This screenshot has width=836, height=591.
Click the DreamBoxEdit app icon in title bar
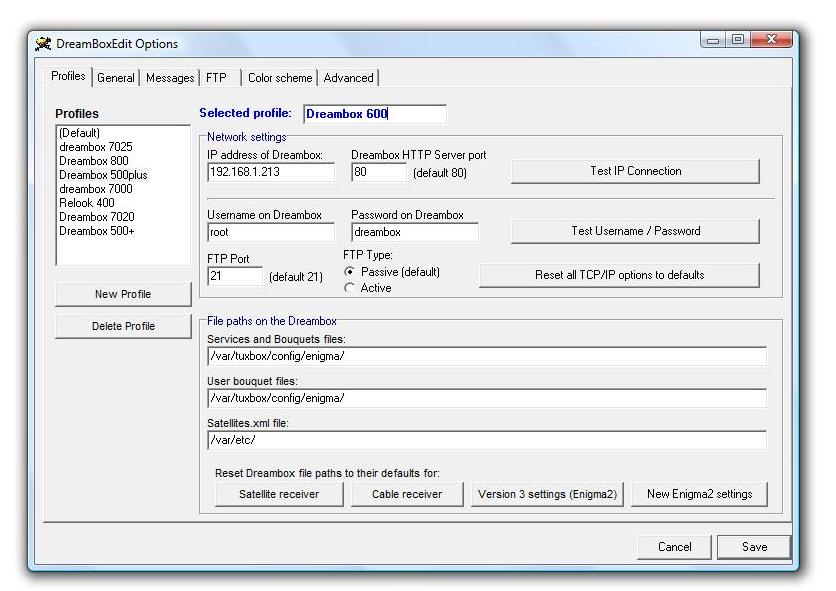(43, 44)
